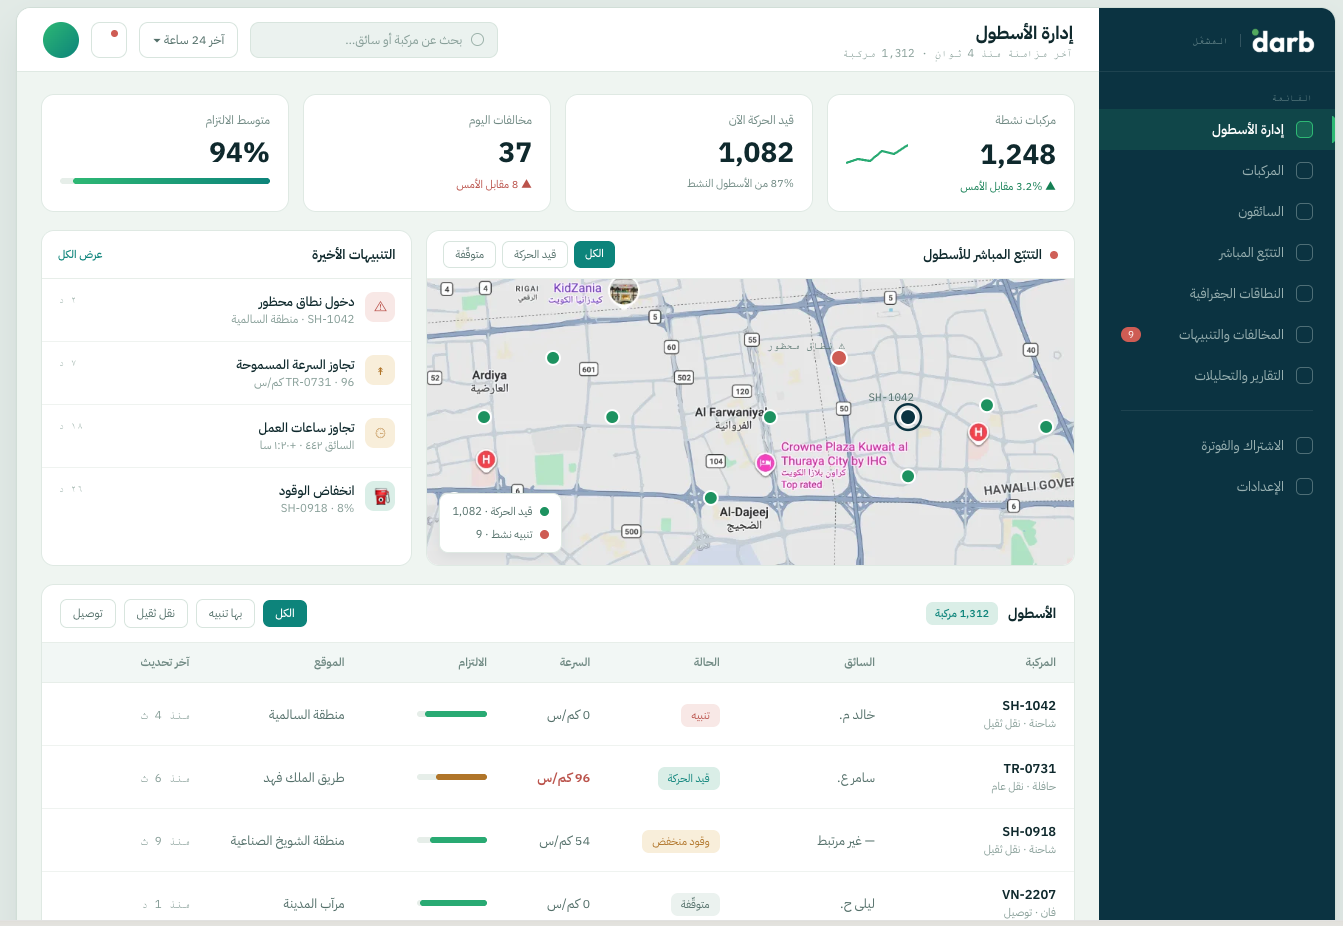1343x926 pixels.
Task: Click TR-0731 row orange compliance bar
Action: pyautogui.click(x=452, y=777)
